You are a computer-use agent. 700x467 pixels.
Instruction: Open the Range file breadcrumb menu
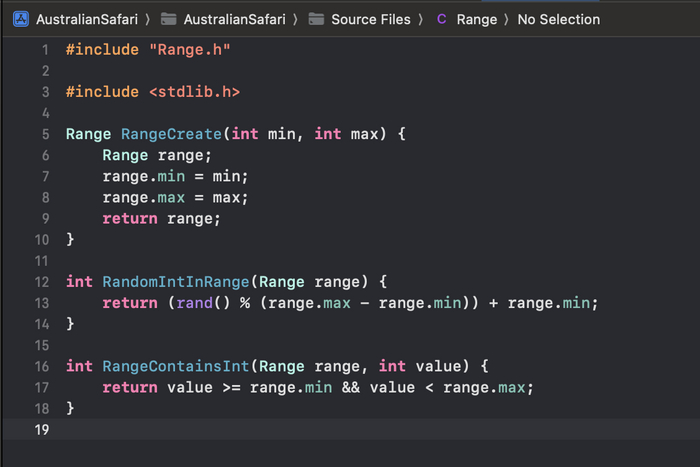pos(476,19)
